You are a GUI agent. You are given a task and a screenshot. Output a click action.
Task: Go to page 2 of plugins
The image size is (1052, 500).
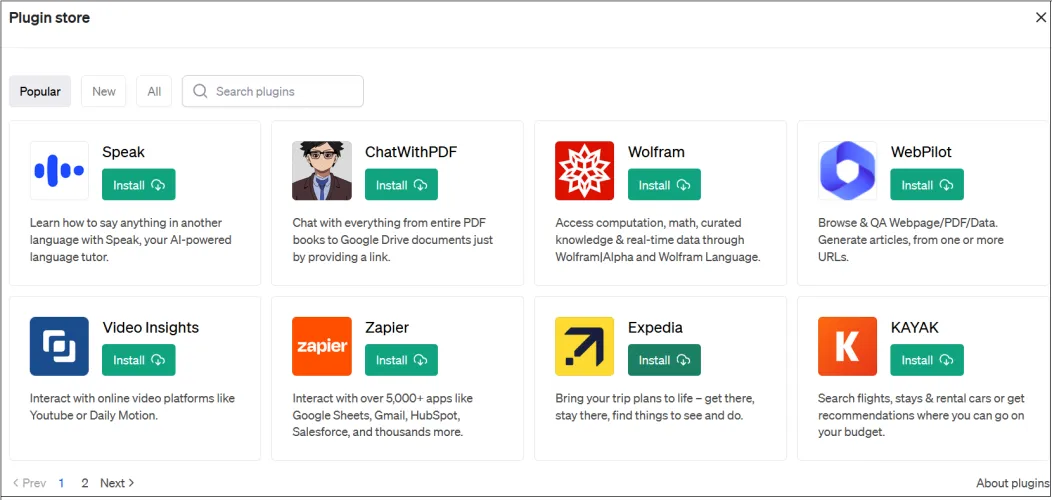pos(85,483)
